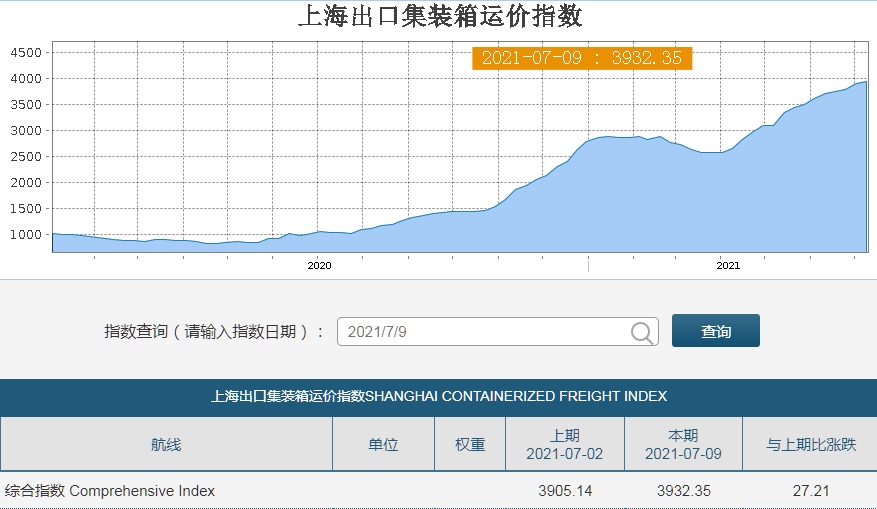Select the 单位 column header
The height and width of the screenshot is (509, 877).
tap(383, 444)
